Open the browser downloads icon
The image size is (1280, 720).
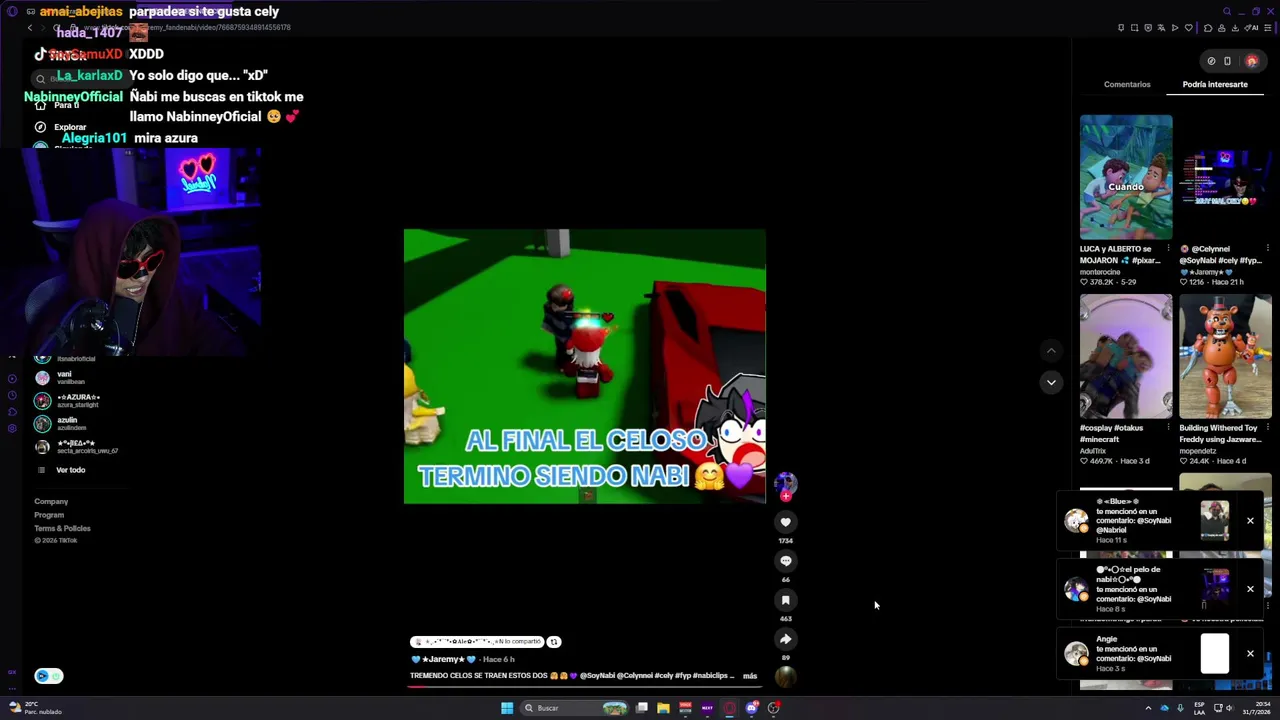[x=1236, y=28]
